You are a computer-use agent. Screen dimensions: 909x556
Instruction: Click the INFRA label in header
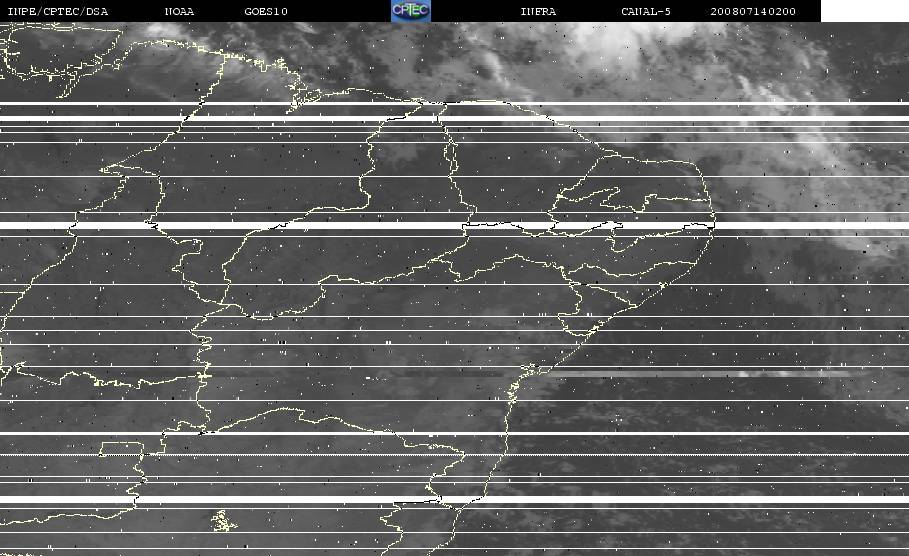[x=538, y=11]
